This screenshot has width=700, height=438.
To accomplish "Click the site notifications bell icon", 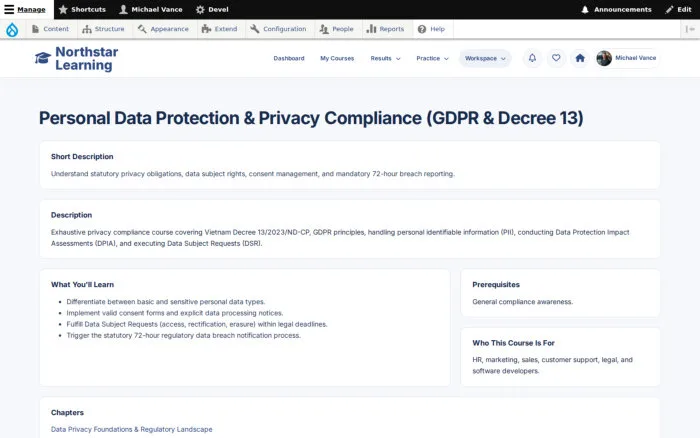I will (x=532, y=58).
